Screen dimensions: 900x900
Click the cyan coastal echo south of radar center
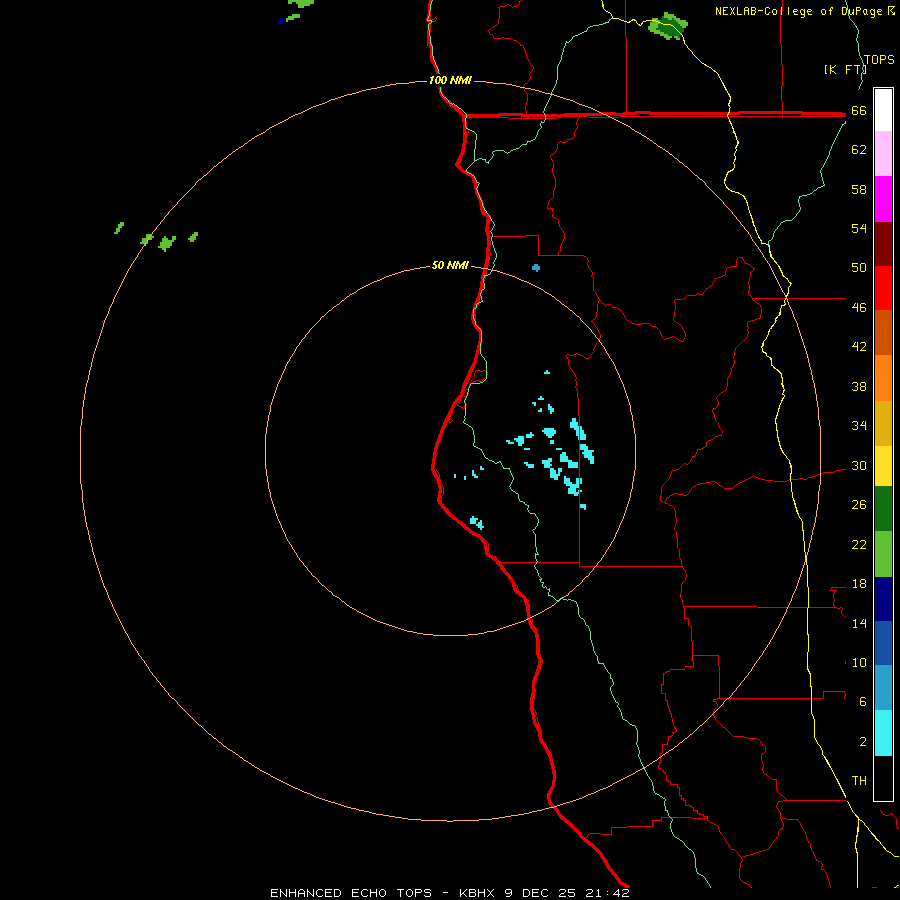coord(476,522)
